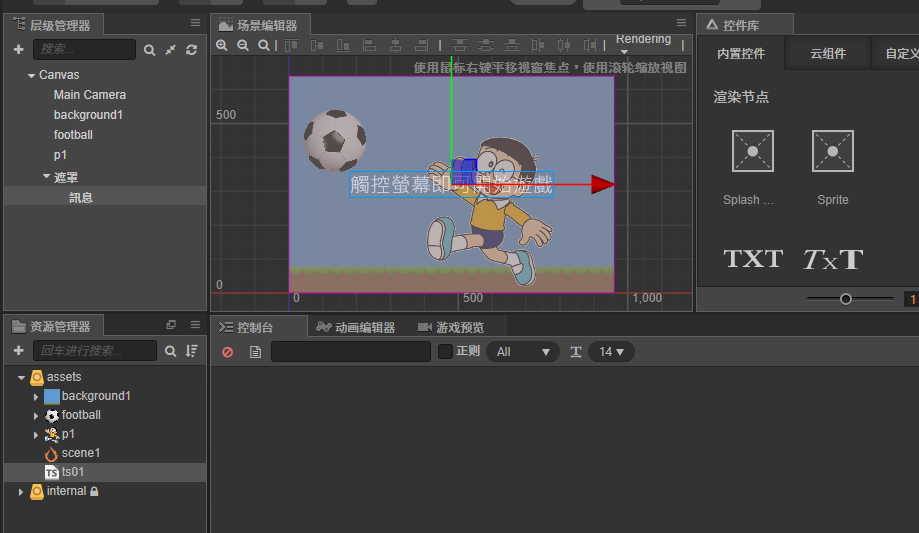Zoom out the scene editor view

click(243, 45)
